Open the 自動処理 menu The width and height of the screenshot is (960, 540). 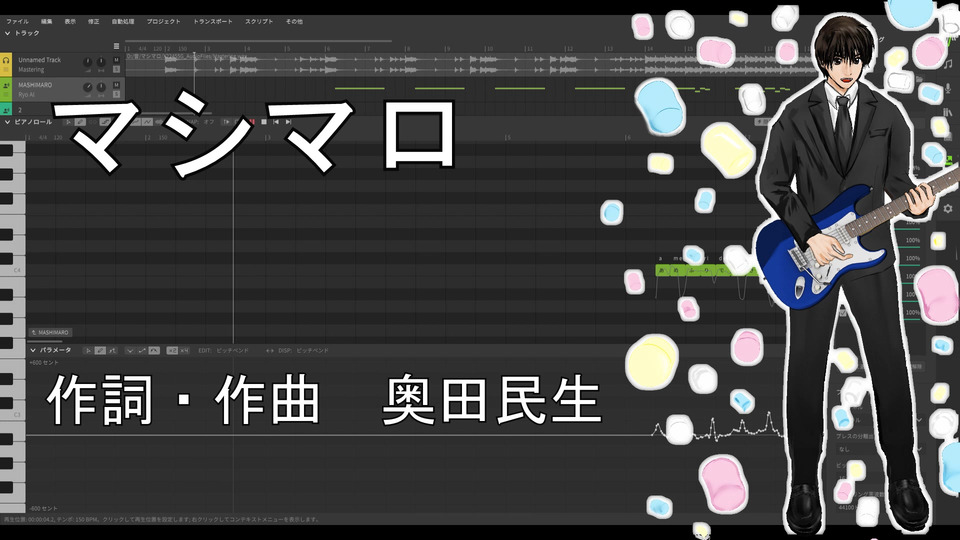coord(123,21)
